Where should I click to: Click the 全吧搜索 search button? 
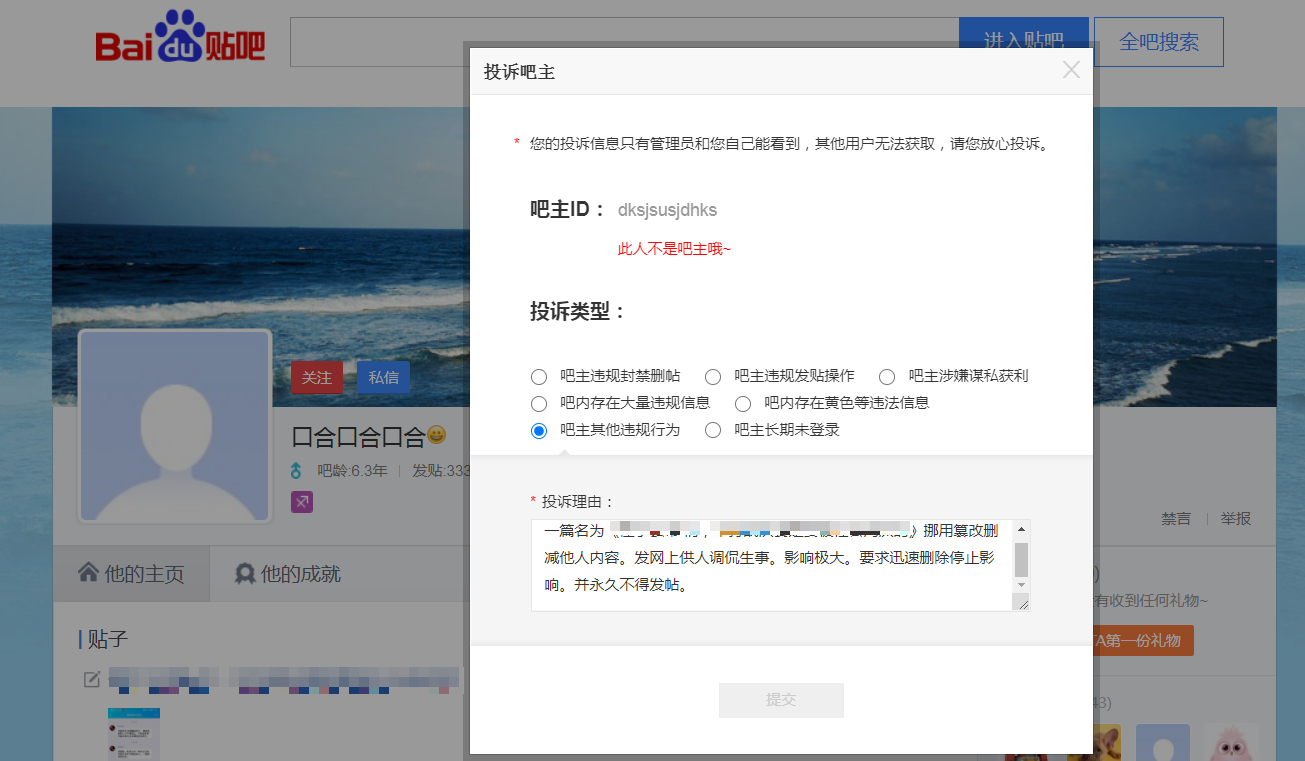coord(1158,42)
